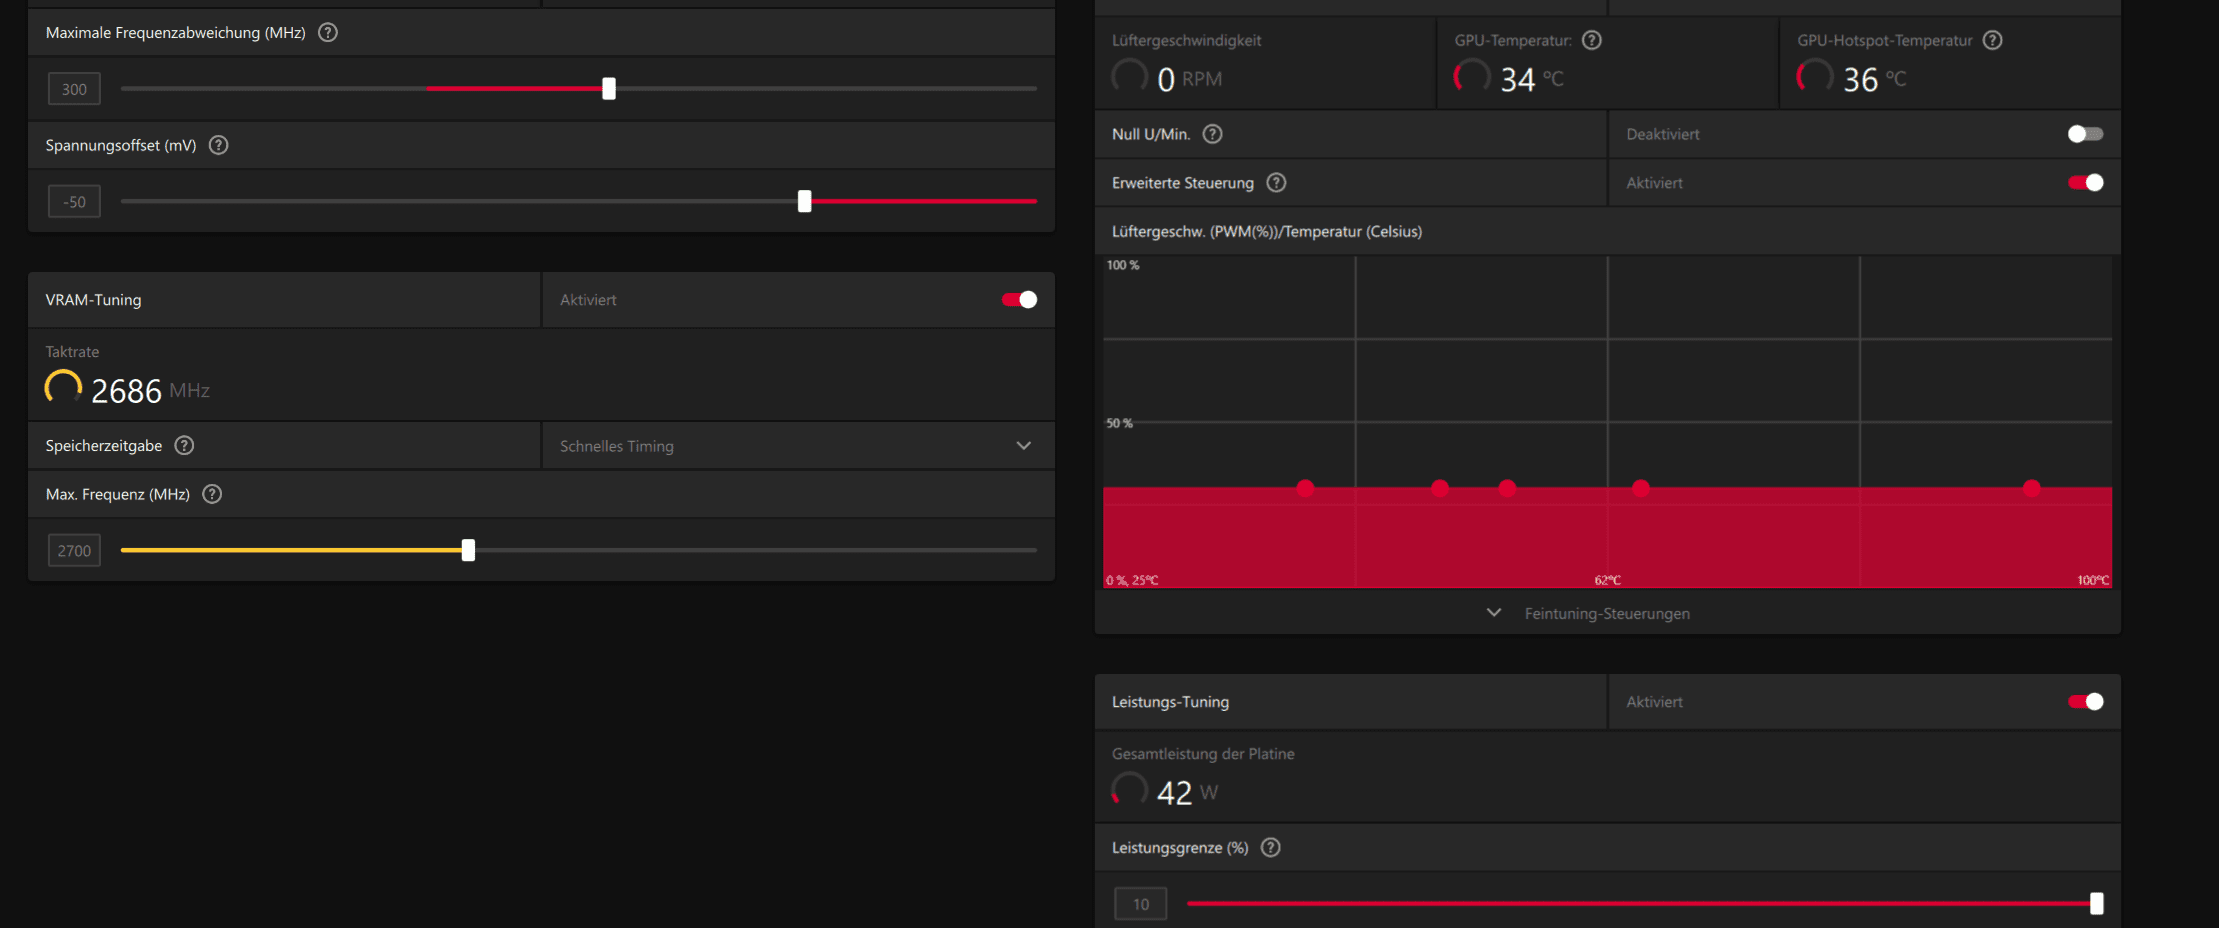Click the Max. Frequenz slider handle

pos(468,550)
